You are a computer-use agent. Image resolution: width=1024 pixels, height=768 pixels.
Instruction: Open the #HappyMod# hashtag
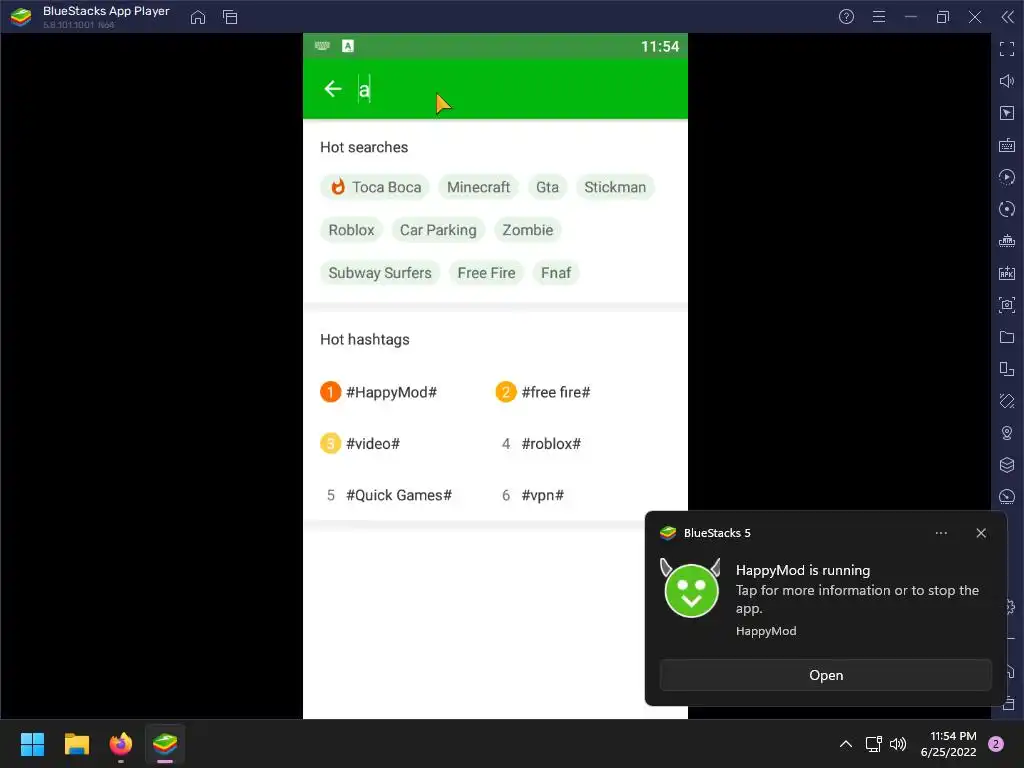(x=379, y=392)
